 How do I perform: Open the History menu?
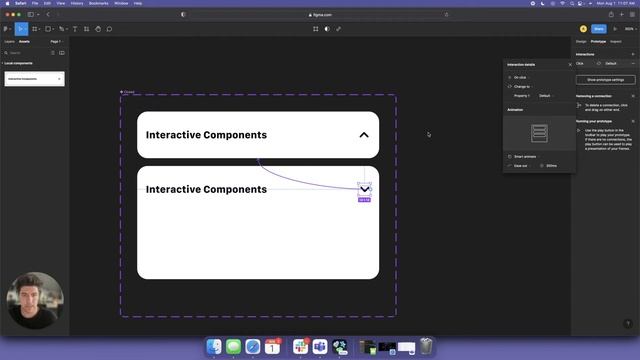click(77, 3)
